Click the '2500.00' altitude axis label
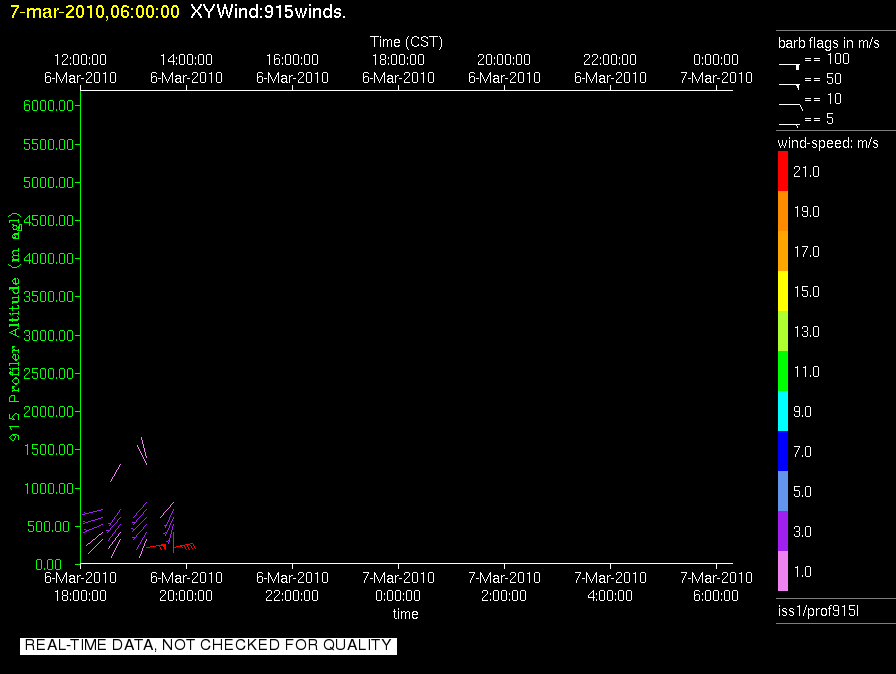The height and width of the screenshot is (674, 896). coord(49,374)
